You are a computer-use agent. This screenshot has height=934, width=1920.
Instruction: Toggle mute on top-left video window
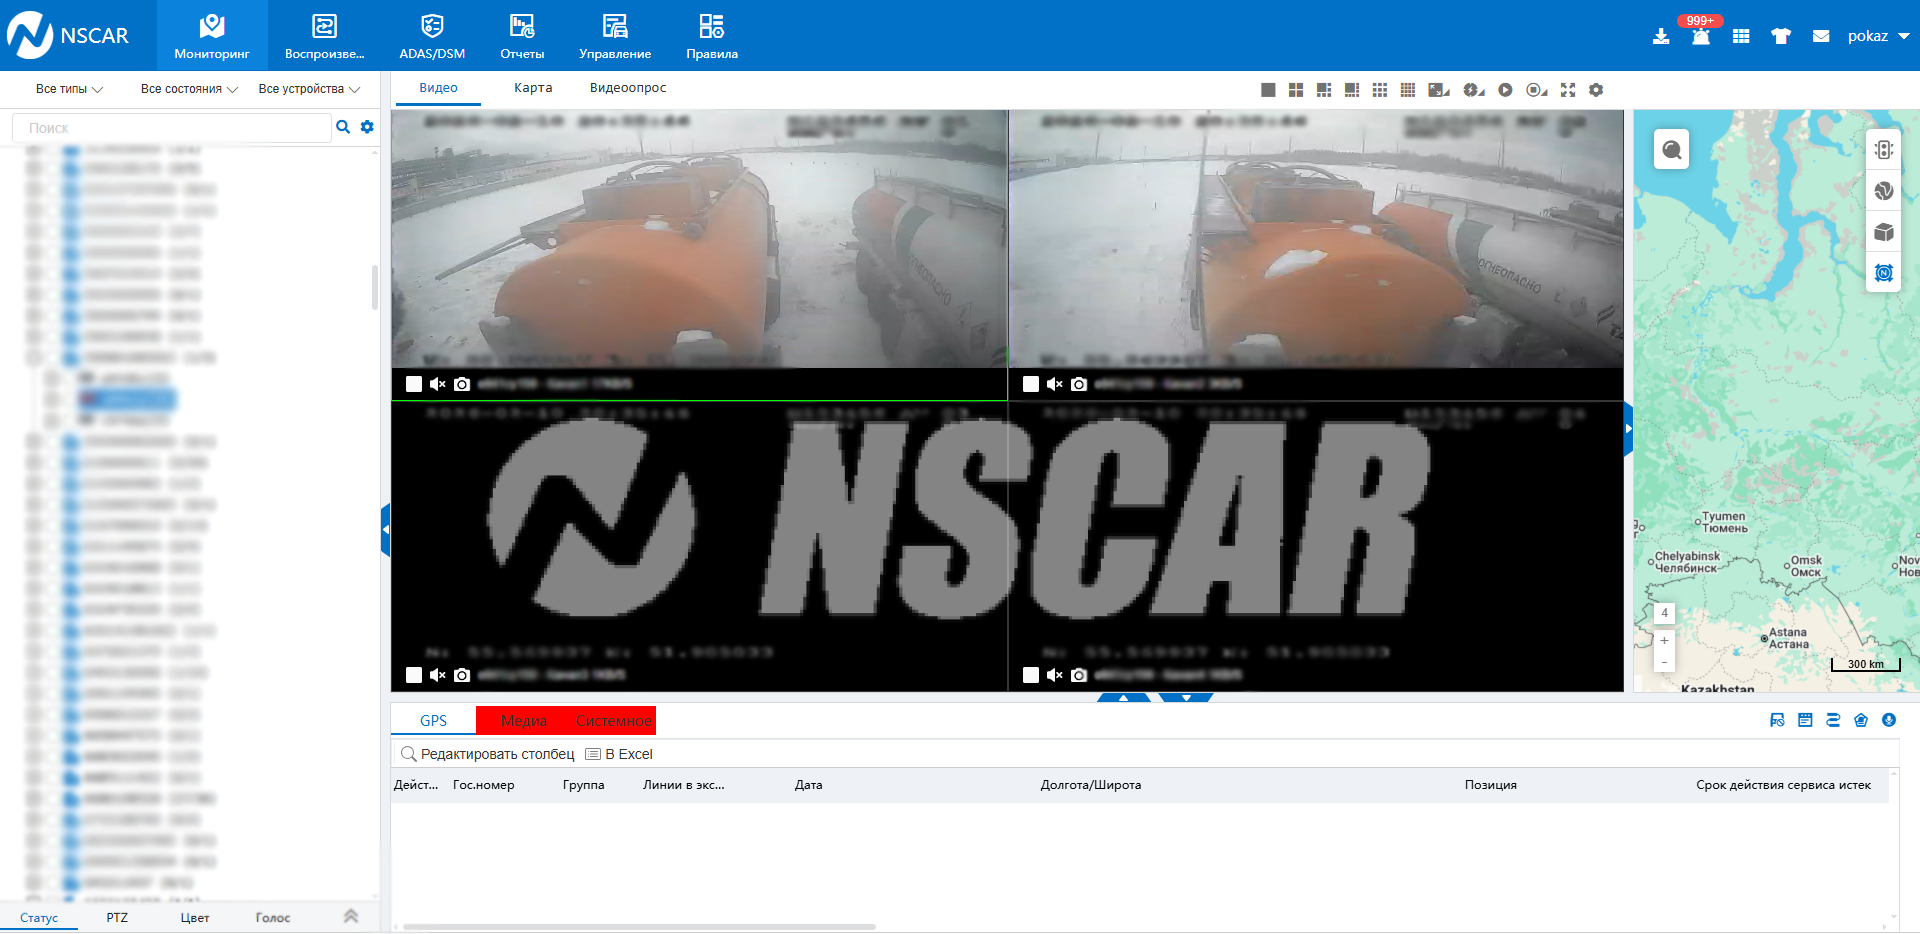coord(438,384)
